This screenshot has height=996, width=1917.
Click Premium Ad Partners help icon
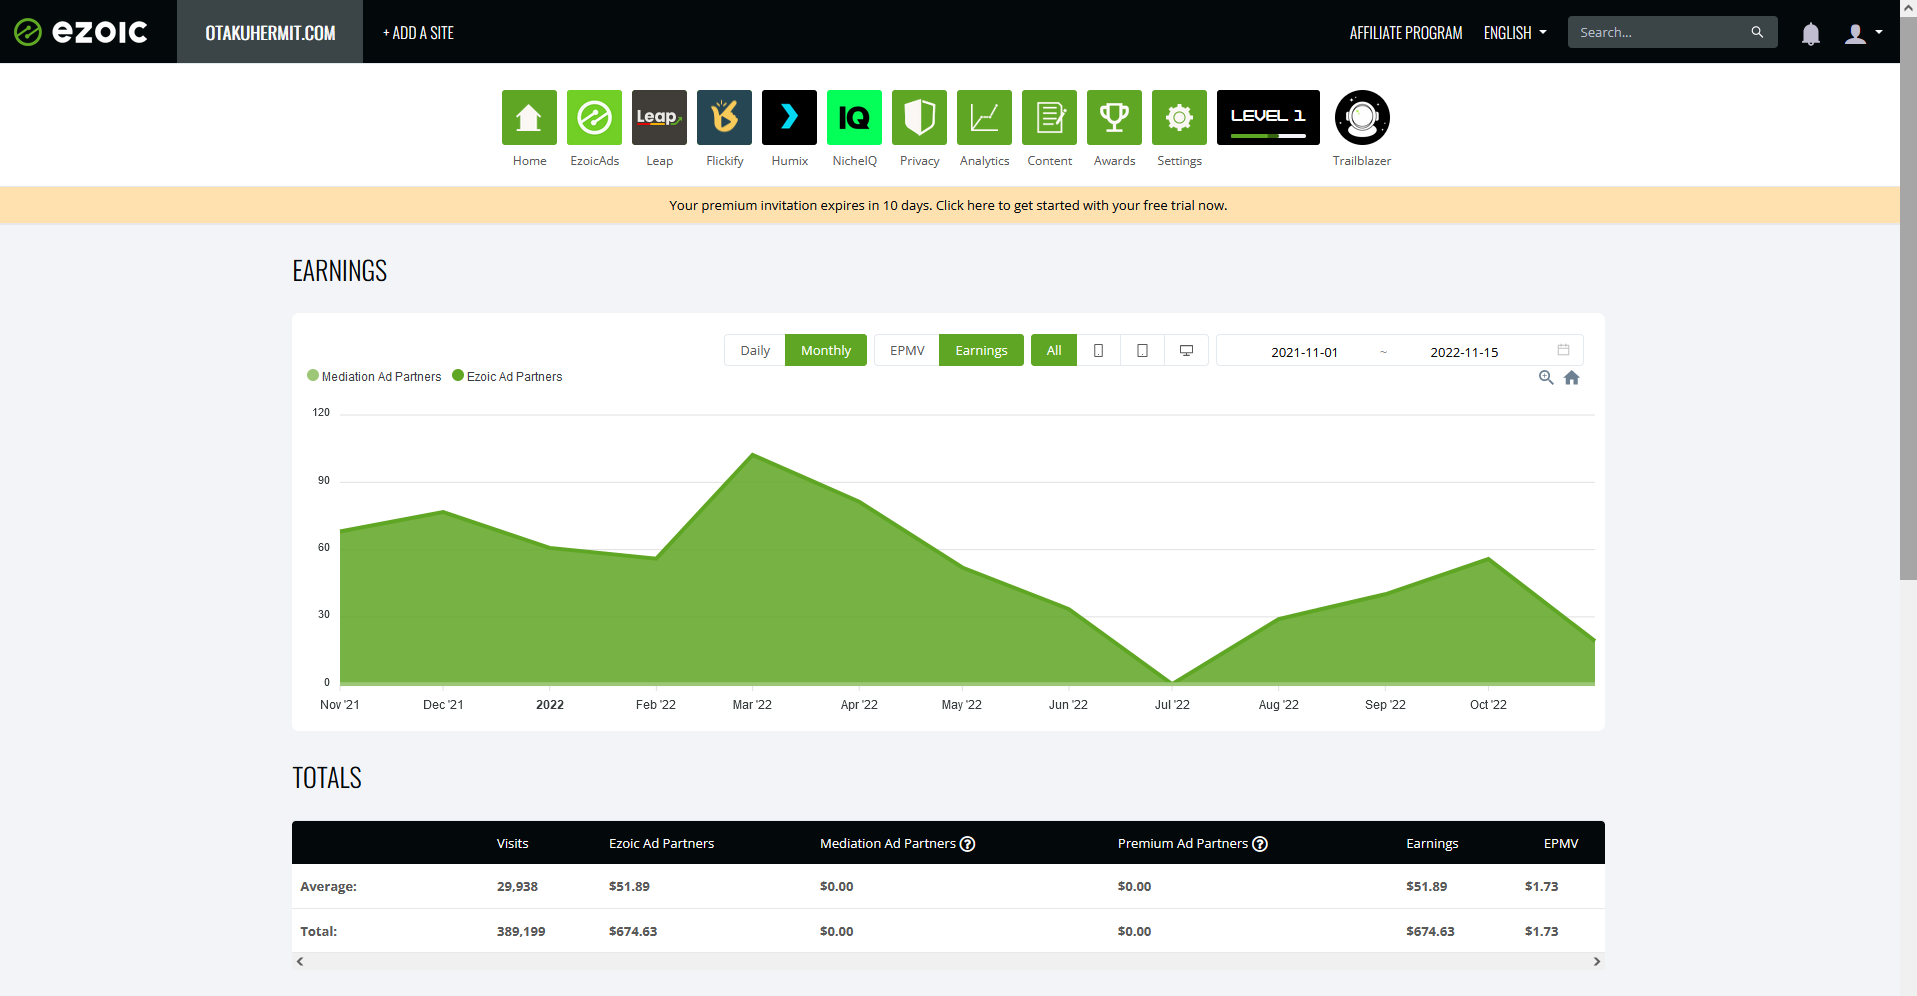pos(1260,844)
